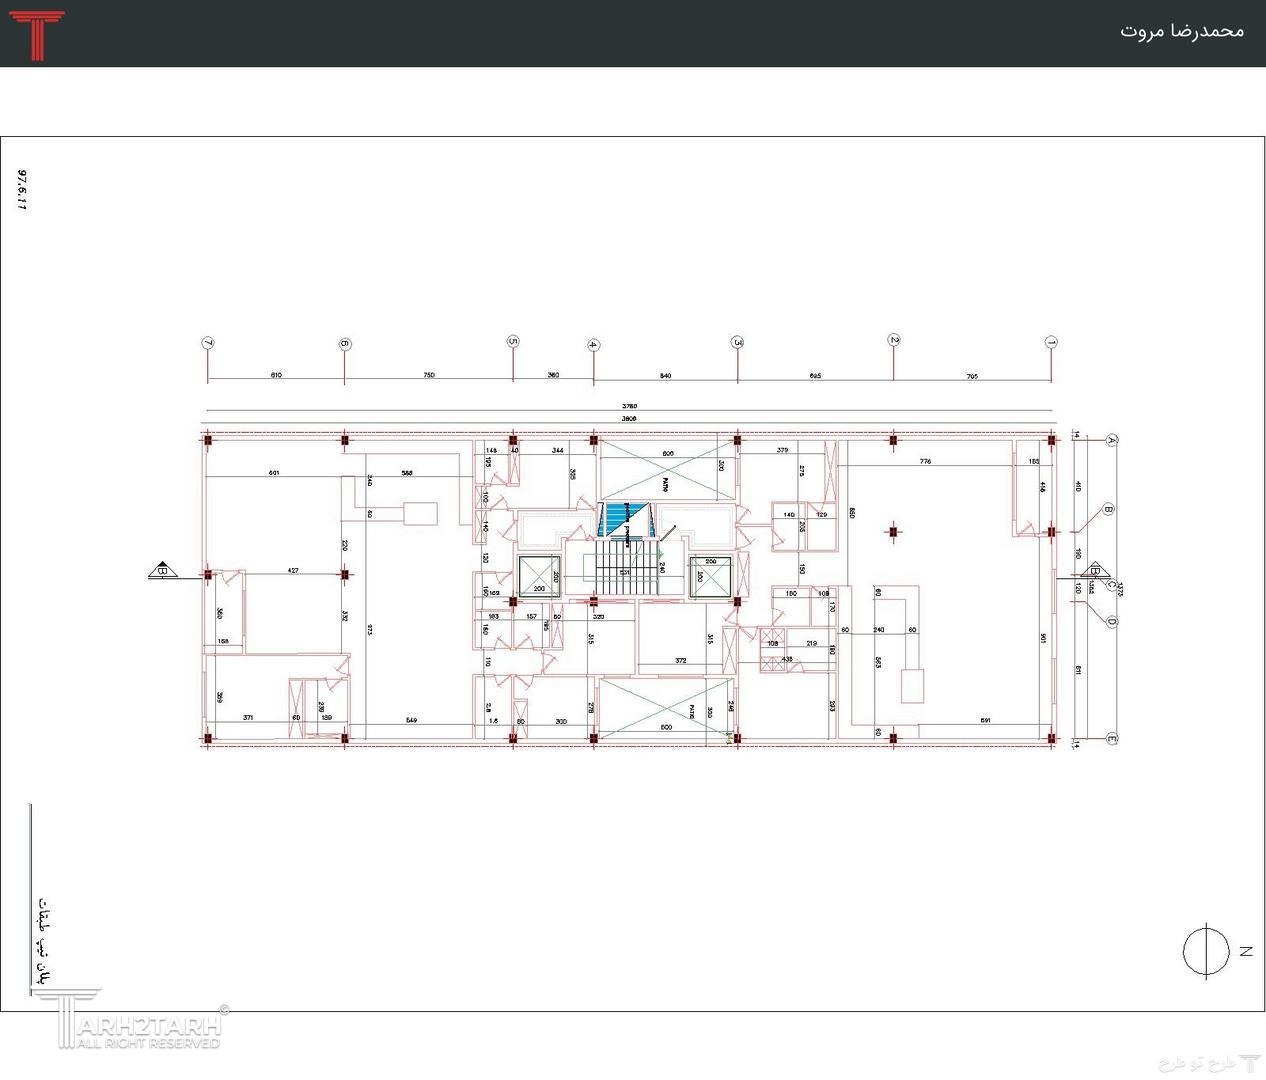1266x1080 pixels.
Task: Click the red T logo in header
Action: (x=36, y=34)
